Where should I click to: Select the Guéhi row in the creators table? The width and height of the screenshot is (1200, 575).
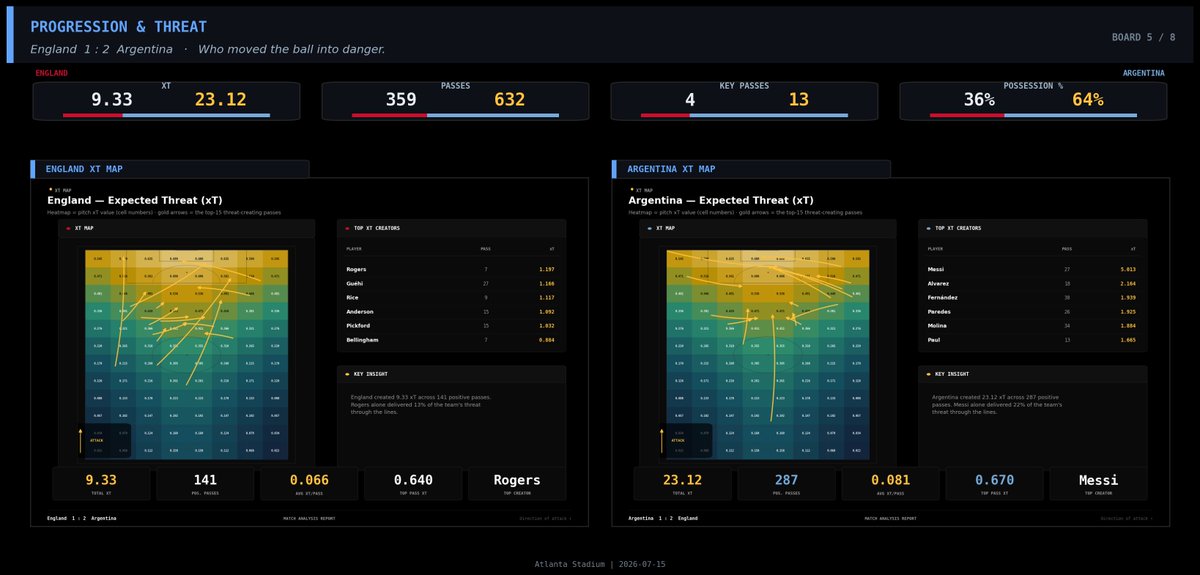pyautogui.click(x=451, y=283)
